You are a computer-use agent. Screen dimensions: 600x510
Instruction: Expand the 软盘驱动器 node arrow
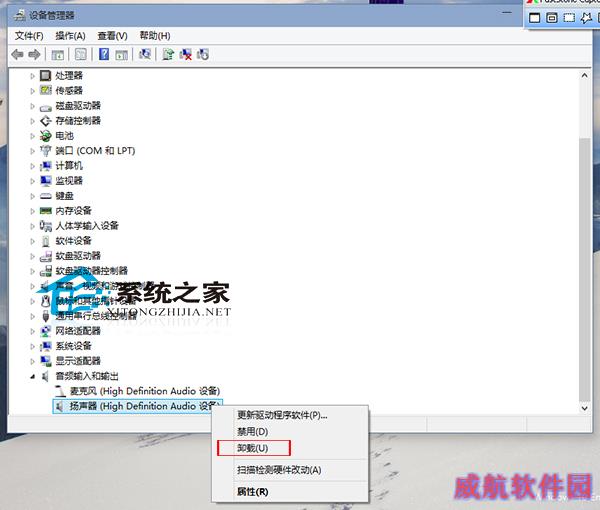pos(33,256)
